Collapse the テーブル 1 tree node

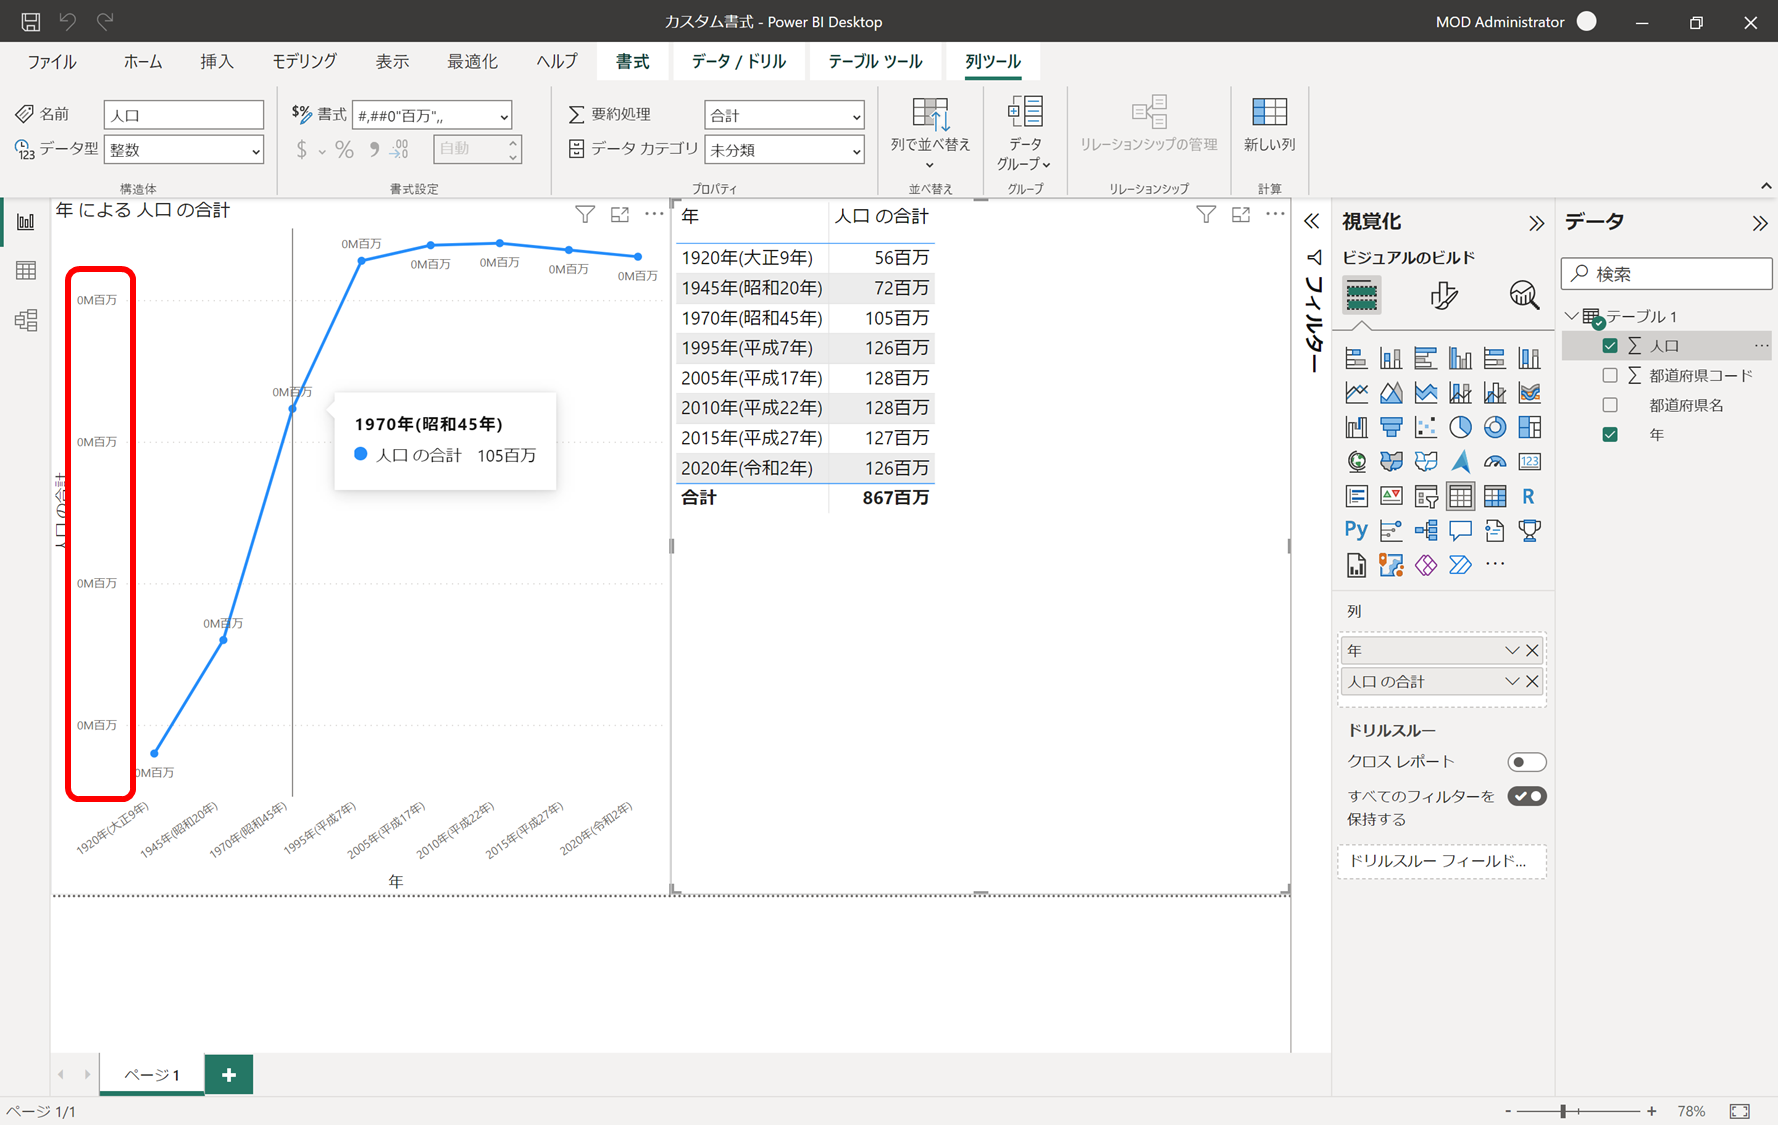[1572, 316]
